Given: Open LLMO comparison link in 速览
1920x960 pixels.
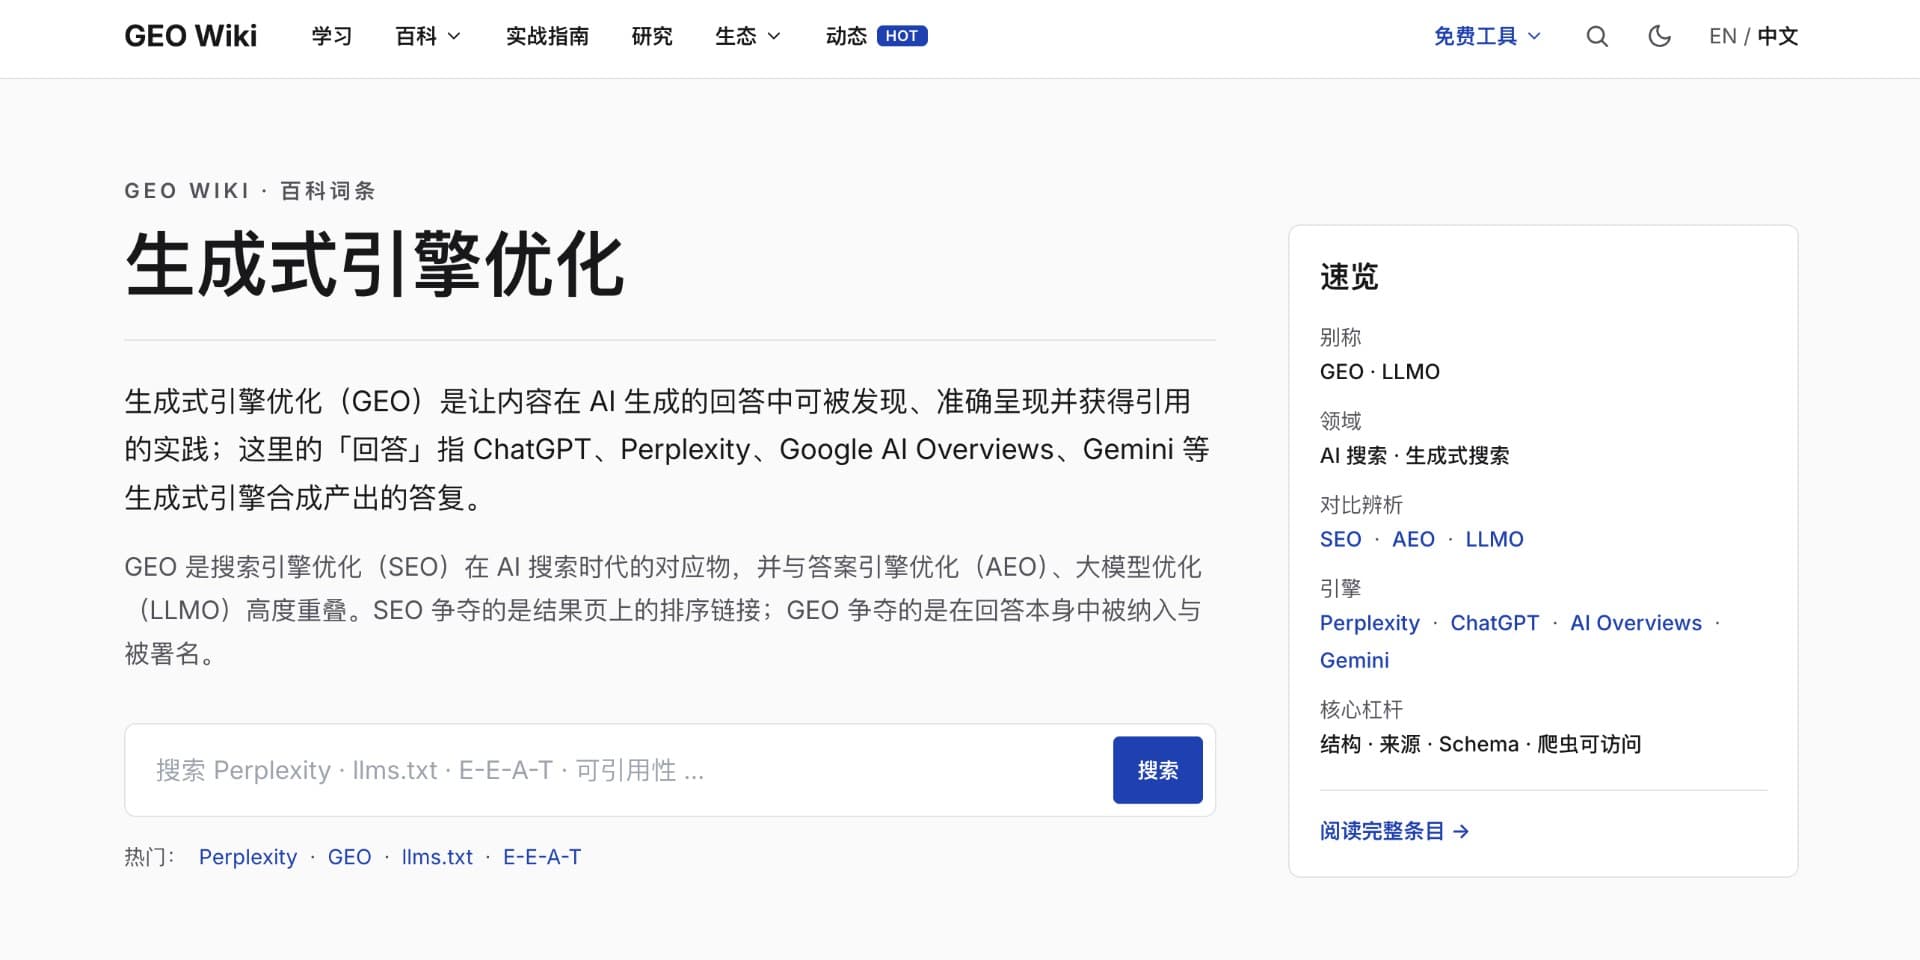Looking at the screenshot, I should 1494,539.
